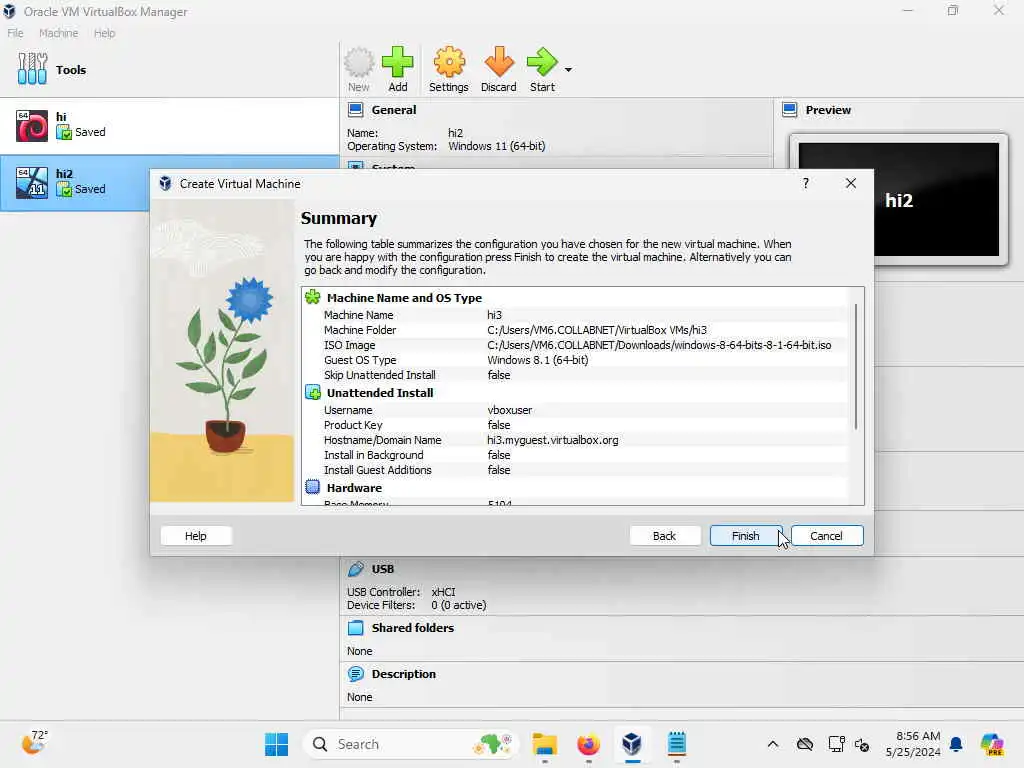Select Guest OS Type Windows 8.1 (64-bit)
This screenshot has width=1024, height=768.
click(537, 360)
